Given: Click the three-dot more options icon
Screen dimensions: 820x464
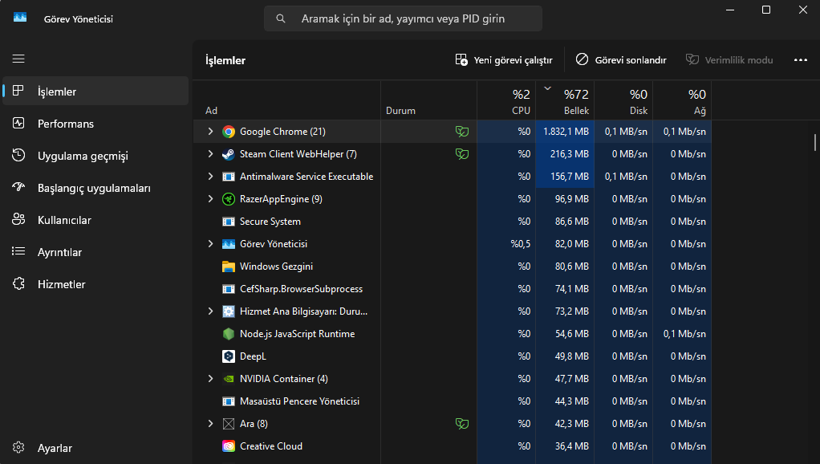Looking at the screenshot, I should click(800, 60).
